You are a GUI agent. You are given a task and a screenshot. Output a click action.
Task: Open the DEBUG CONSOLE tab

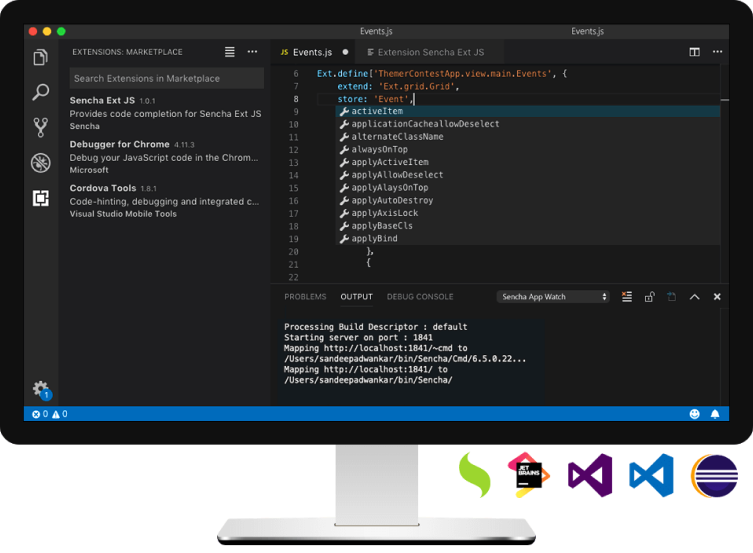point(420,297)
